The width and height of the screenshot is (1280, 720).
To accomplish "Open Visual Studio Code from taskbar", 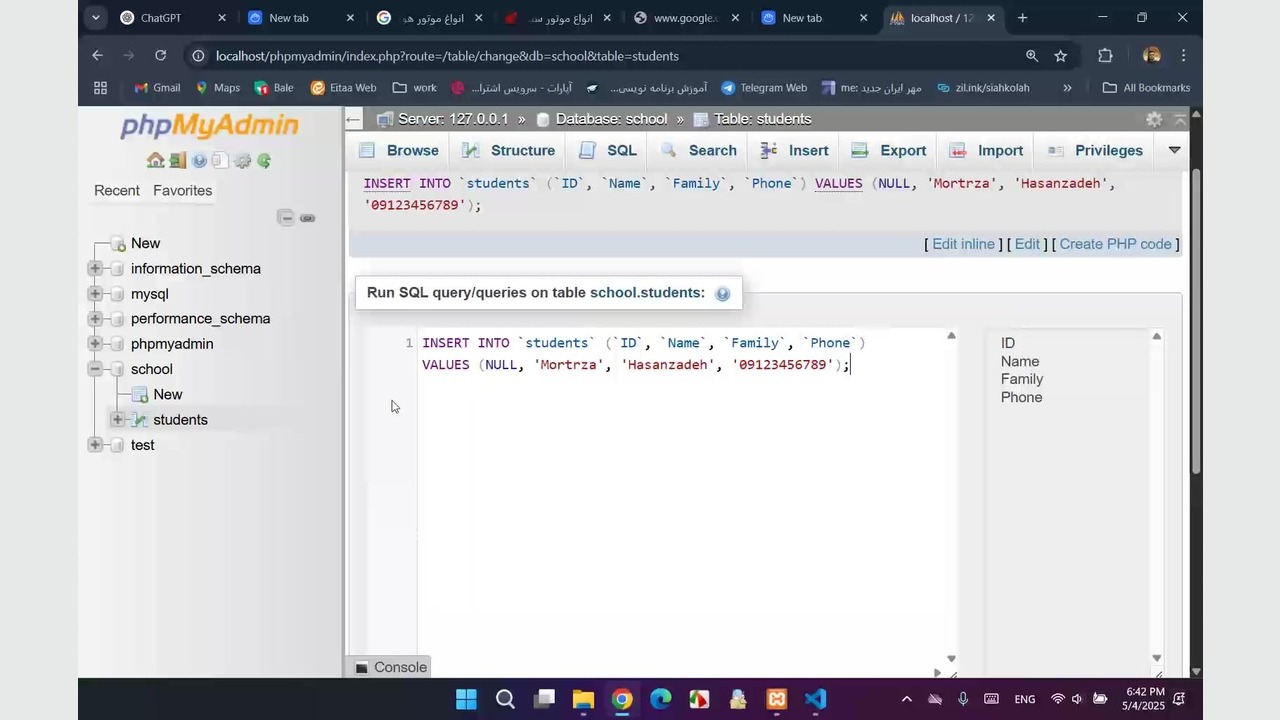I will pos(815,699).
